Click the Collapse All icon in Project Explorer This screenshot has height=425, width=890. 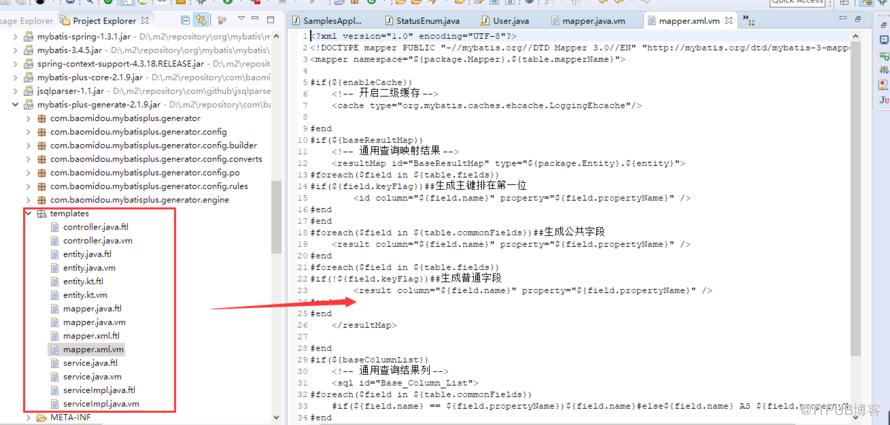point(186,20)
